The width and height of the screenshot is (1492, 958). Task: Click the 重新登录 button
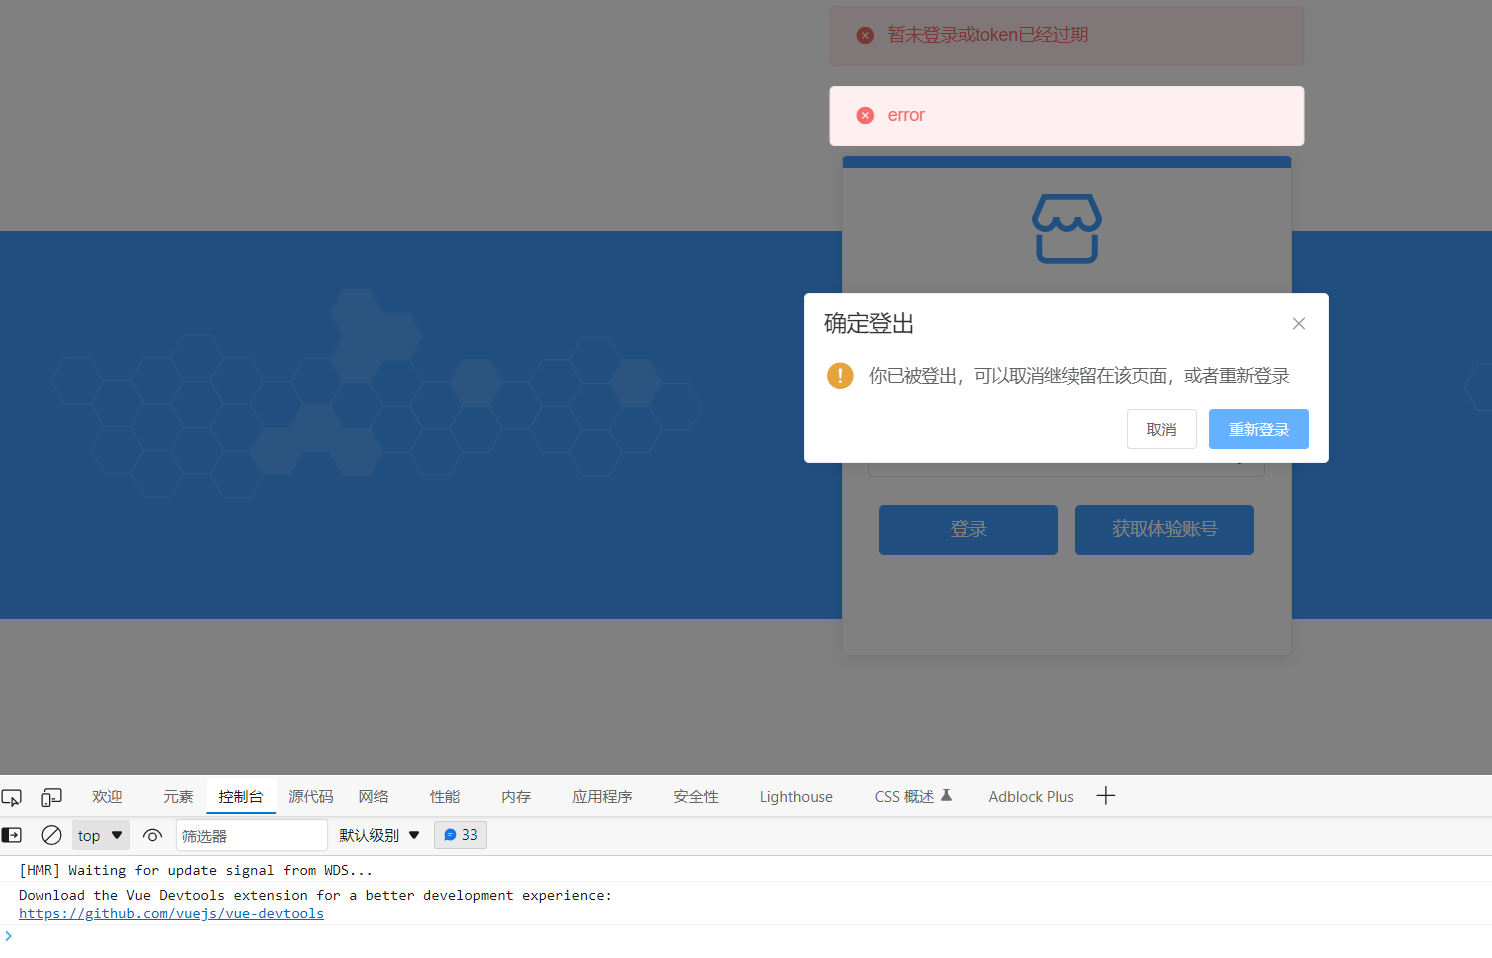(x=1258, y=428)
